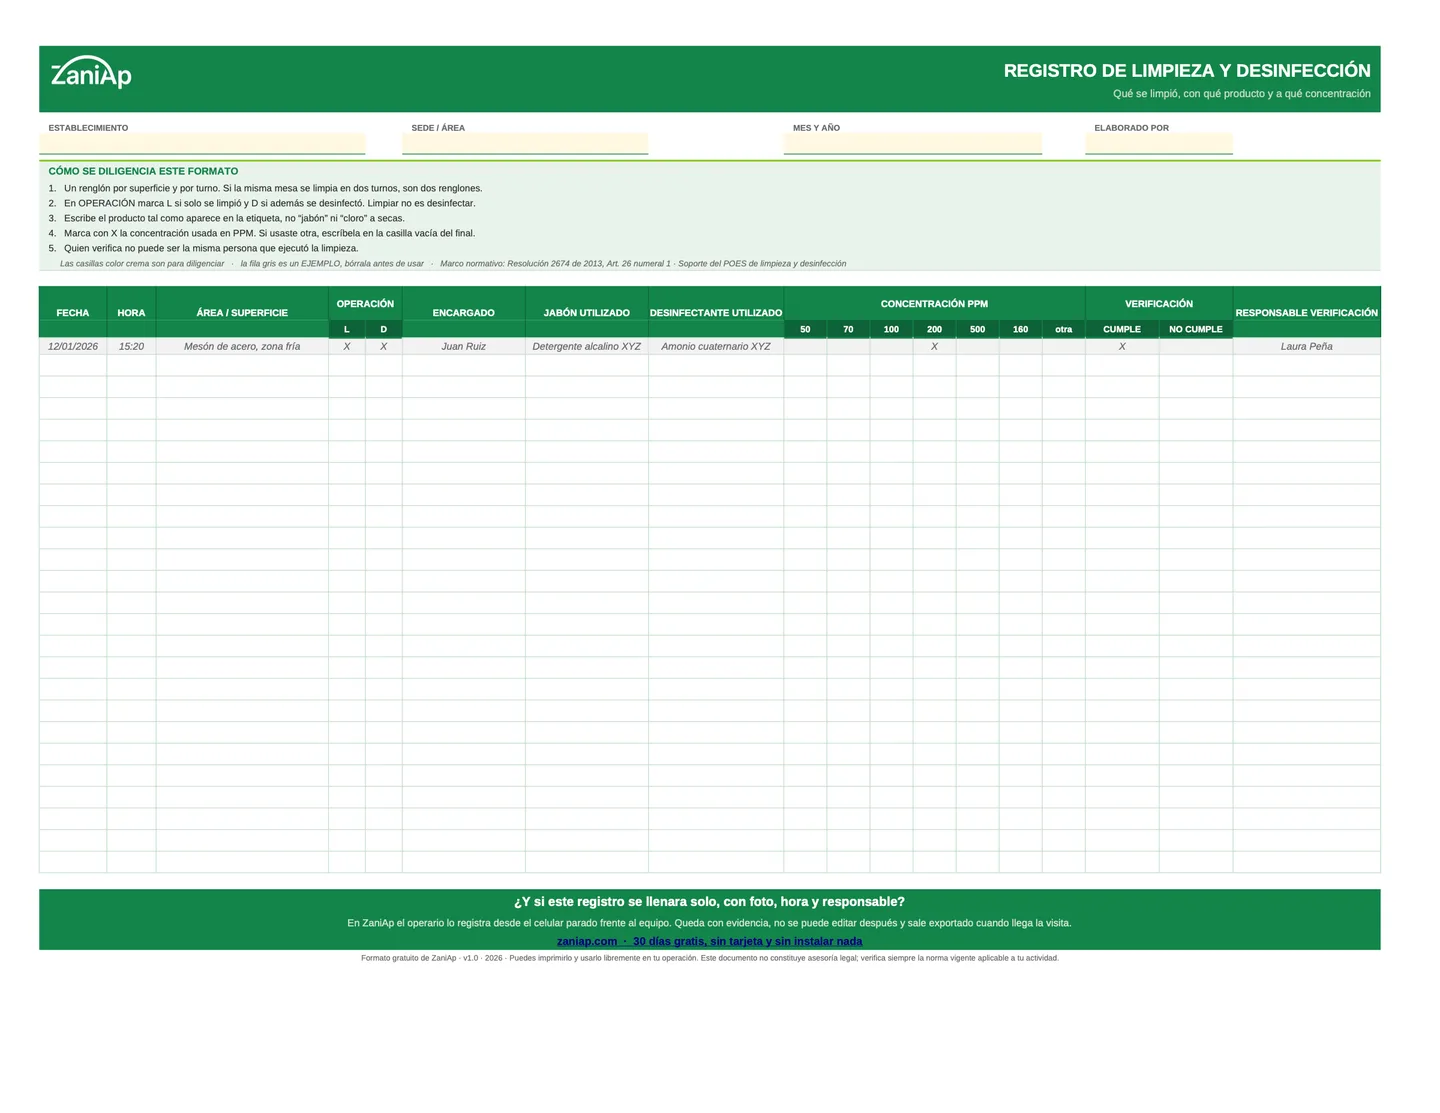Viewport: 1440px width, 1113px height.
Task: Click the CONCENTRACIÓN PPM header
Action: tap(934, 304)
